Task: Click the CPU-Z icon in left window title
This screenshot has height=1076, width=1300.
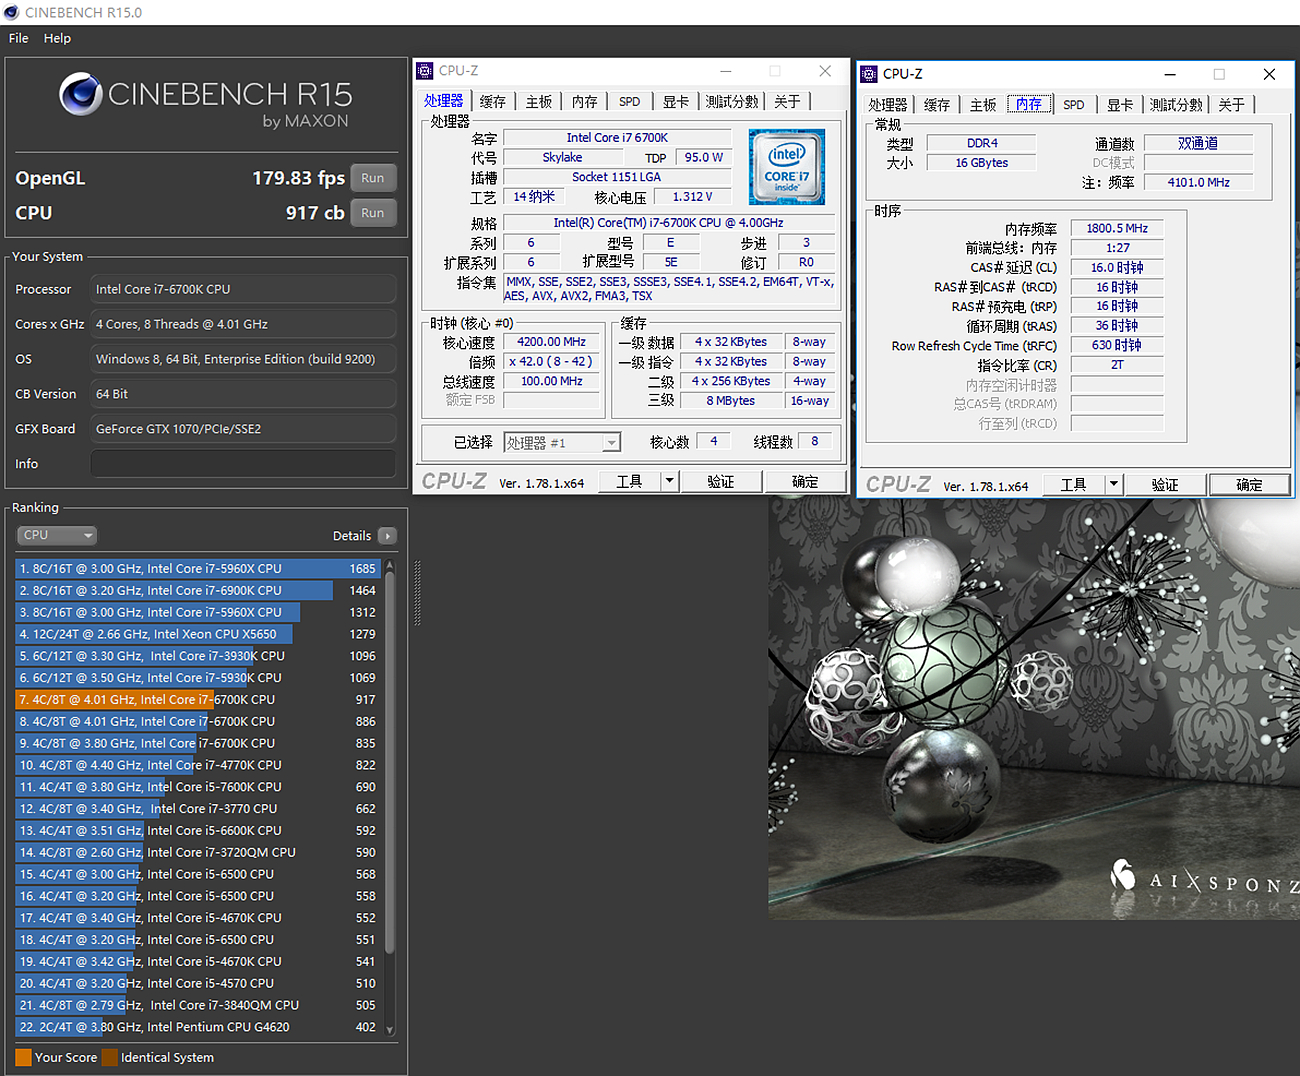Action: point(425,71)
